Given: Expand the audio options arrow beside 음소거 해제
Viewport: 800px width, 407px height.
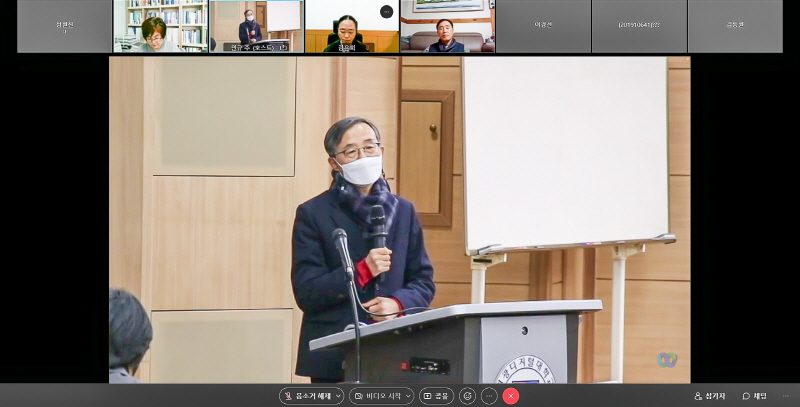Looking at the screenshot, I should pyautogui.click(x=338, y=396).
